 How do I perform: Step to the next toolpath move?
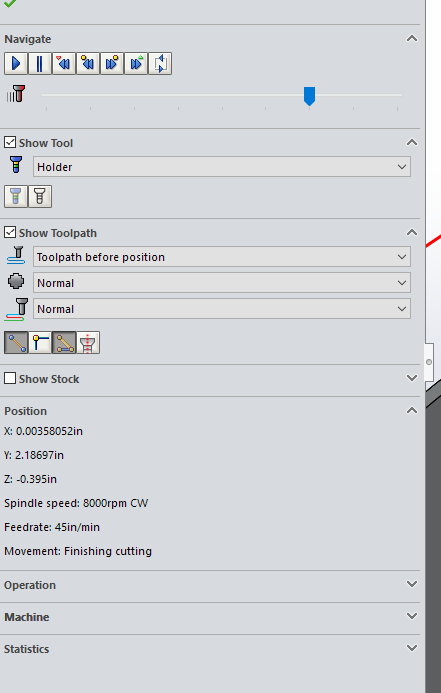112,64
